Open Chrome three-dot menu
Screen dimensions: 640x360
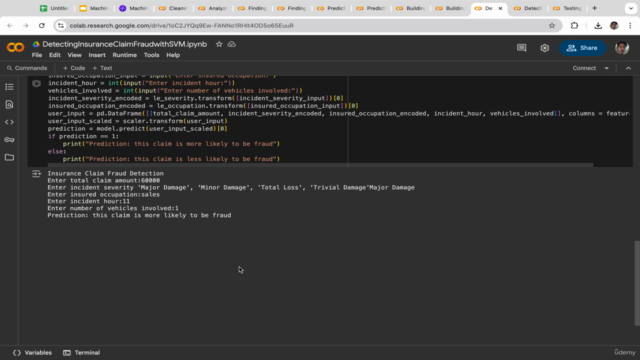pos(630,26)
